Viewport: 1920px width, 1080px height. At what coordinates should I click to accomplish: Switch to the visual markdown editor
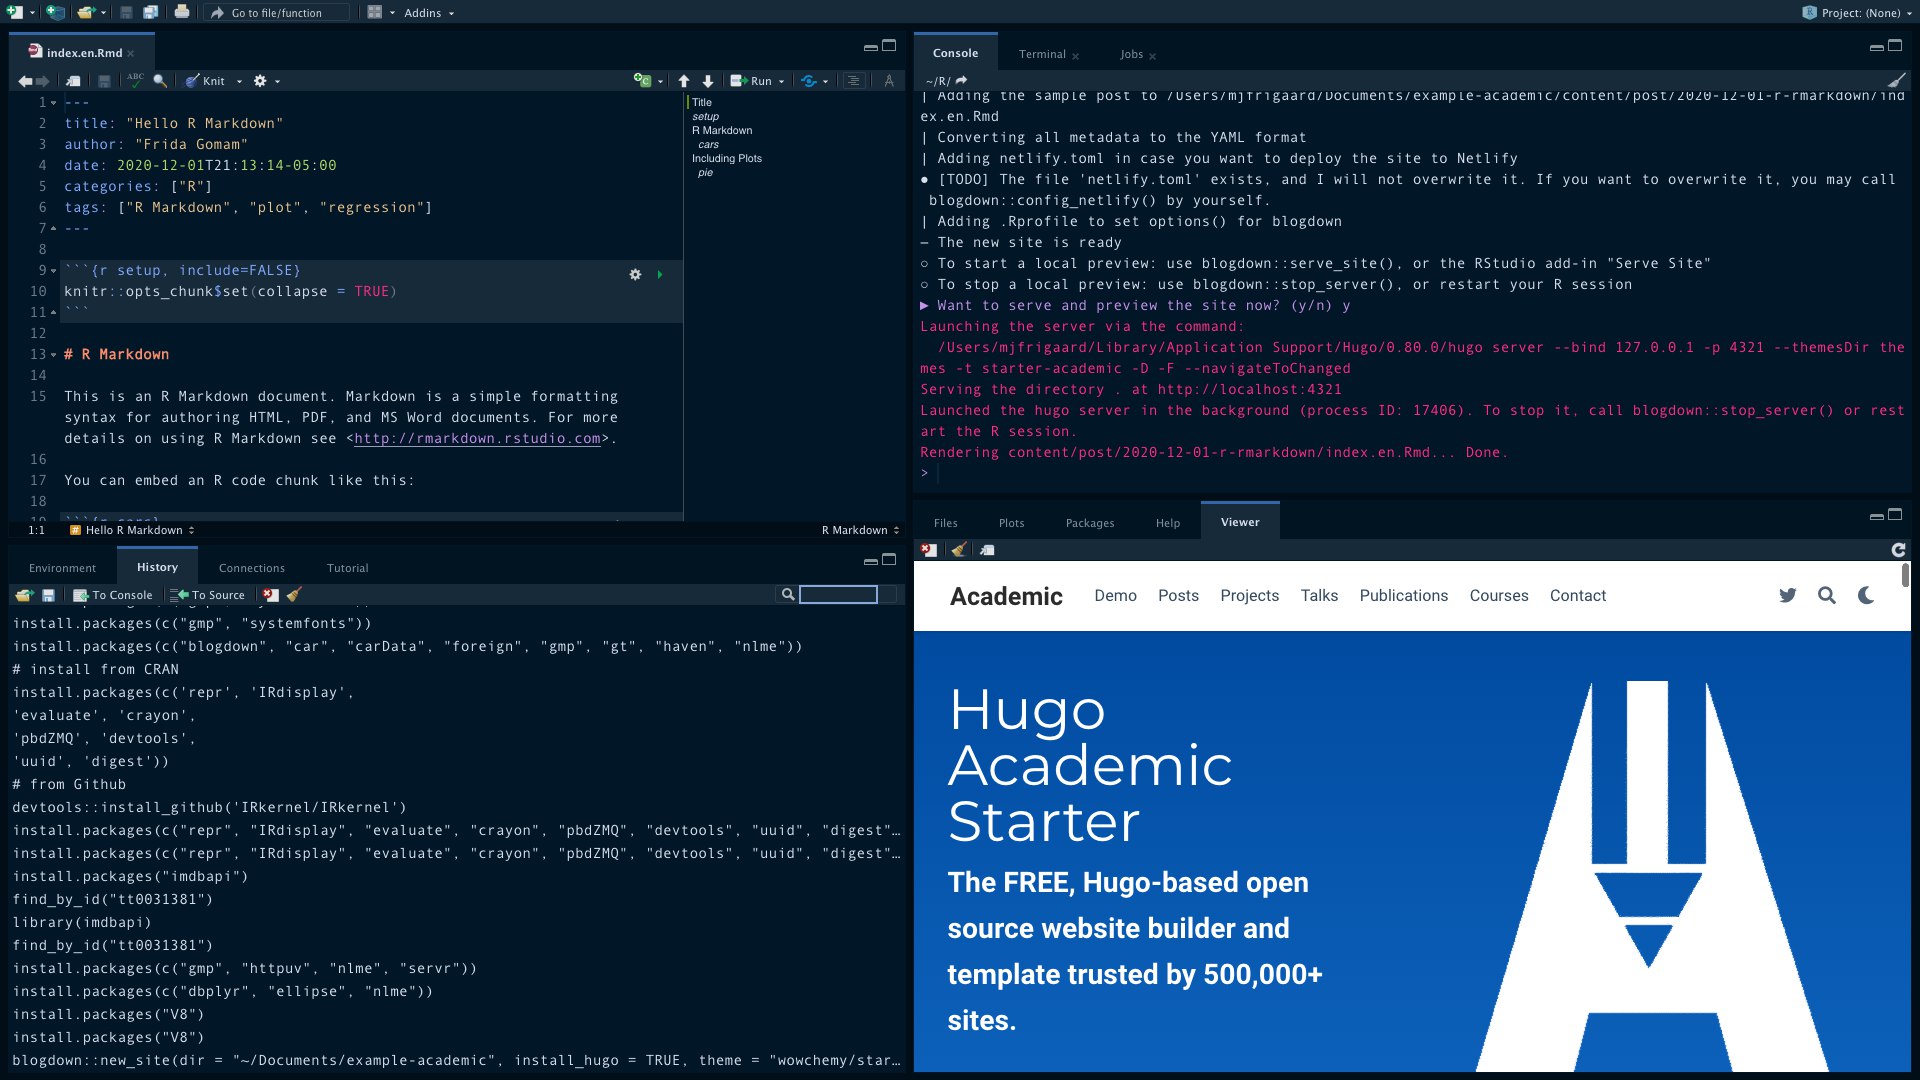(x=889, y=81)
